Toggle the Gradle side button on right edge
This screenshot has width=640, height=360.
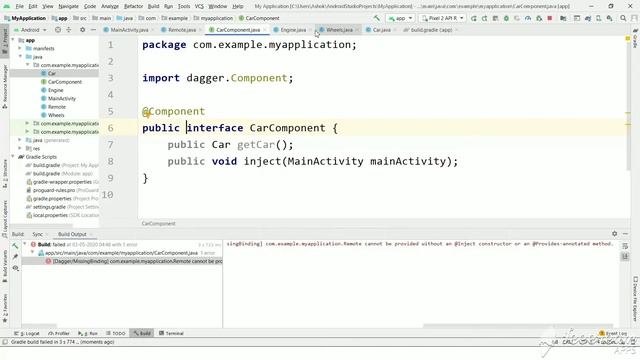[x=635, y=39]
